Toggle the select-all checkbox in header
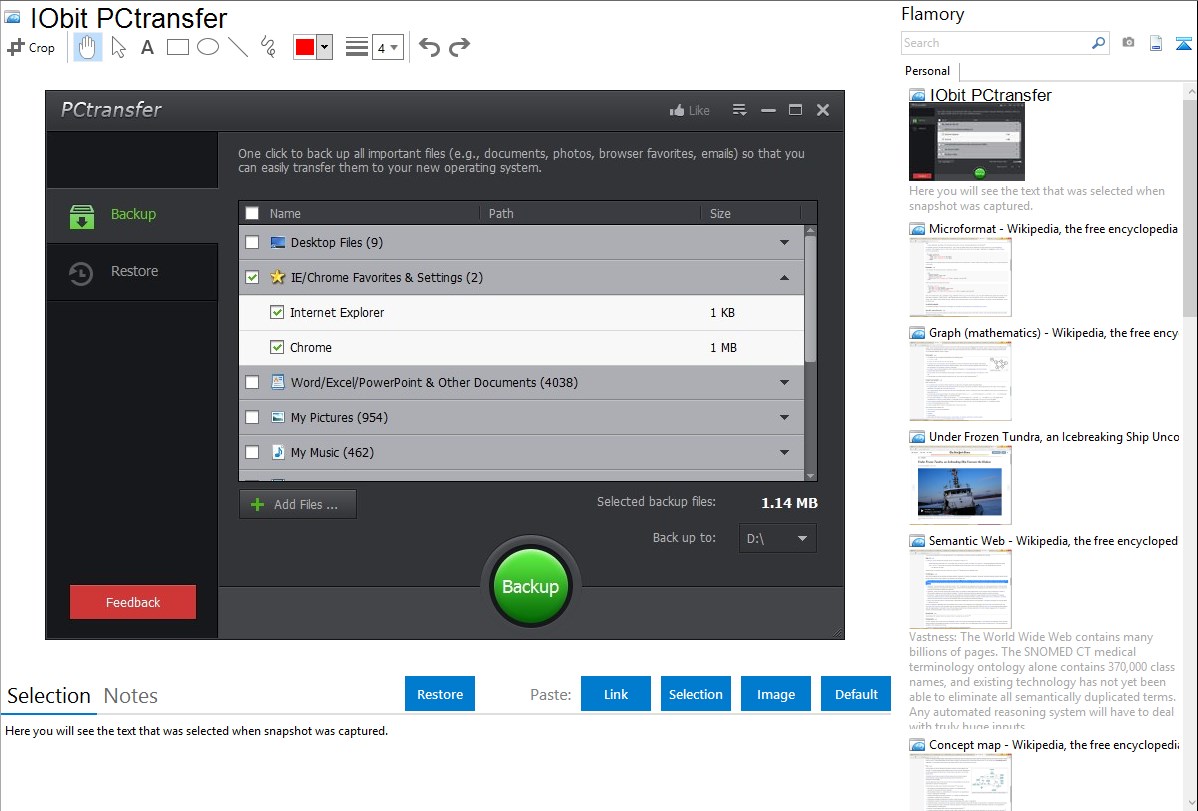This screenshot has height=811, width=1198. pyautogui.click(x=252, y=213)
